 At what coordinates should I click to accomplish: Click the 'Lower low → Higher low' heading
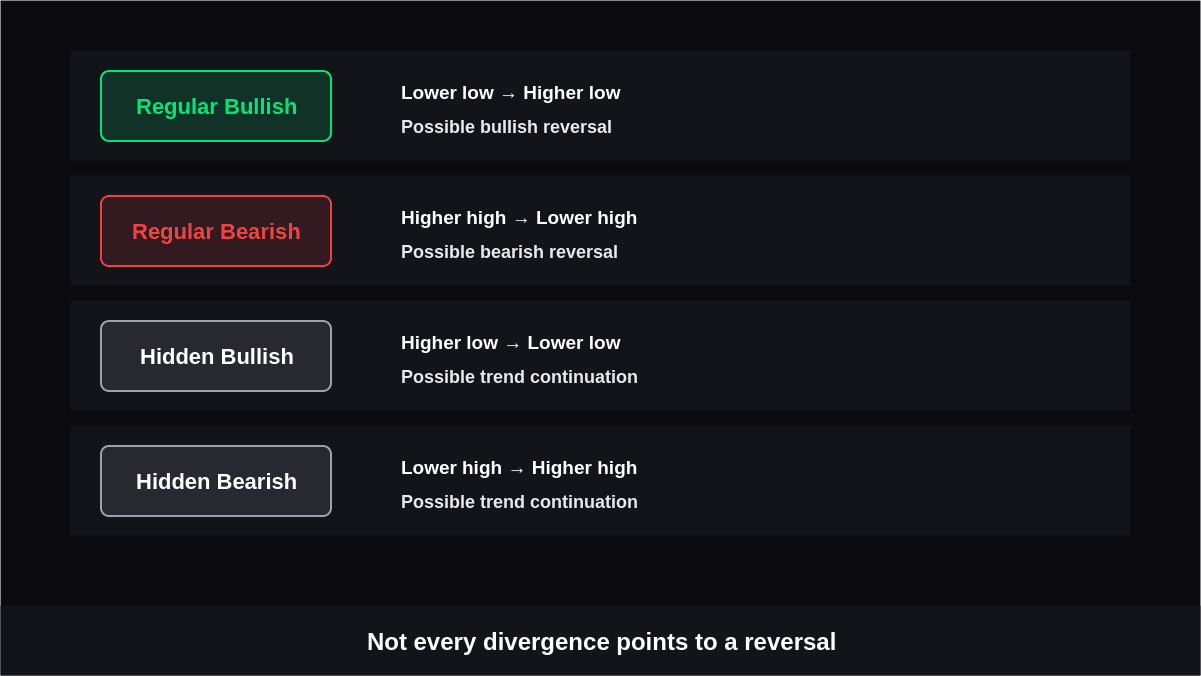[x=510, y=93]
